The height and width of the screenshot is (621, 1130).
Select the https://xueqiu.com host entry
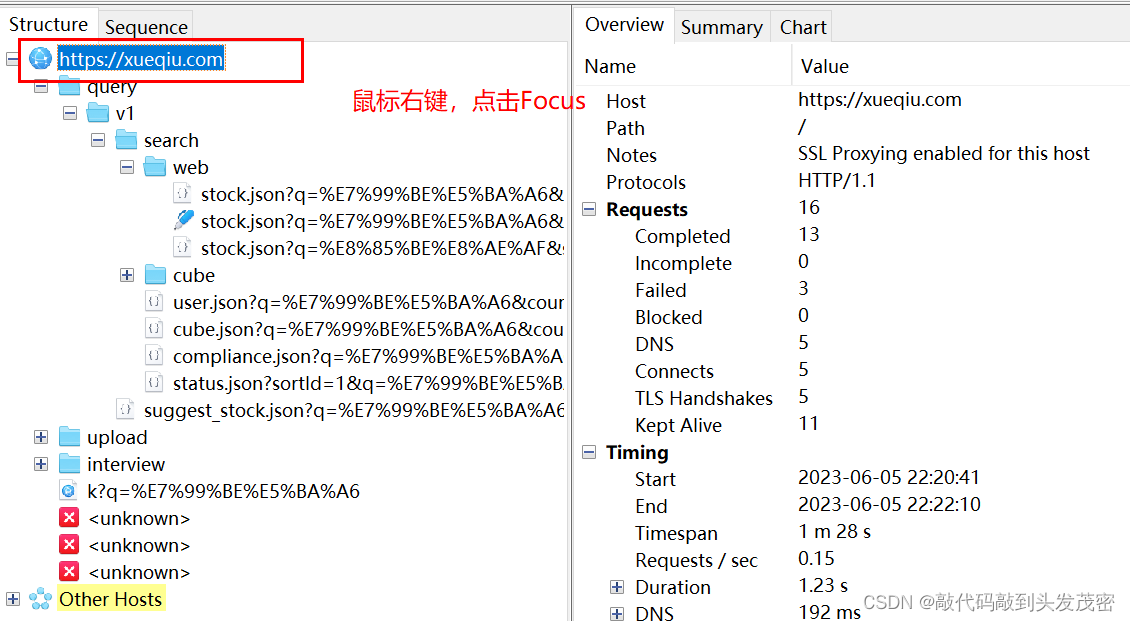(141, 59)
